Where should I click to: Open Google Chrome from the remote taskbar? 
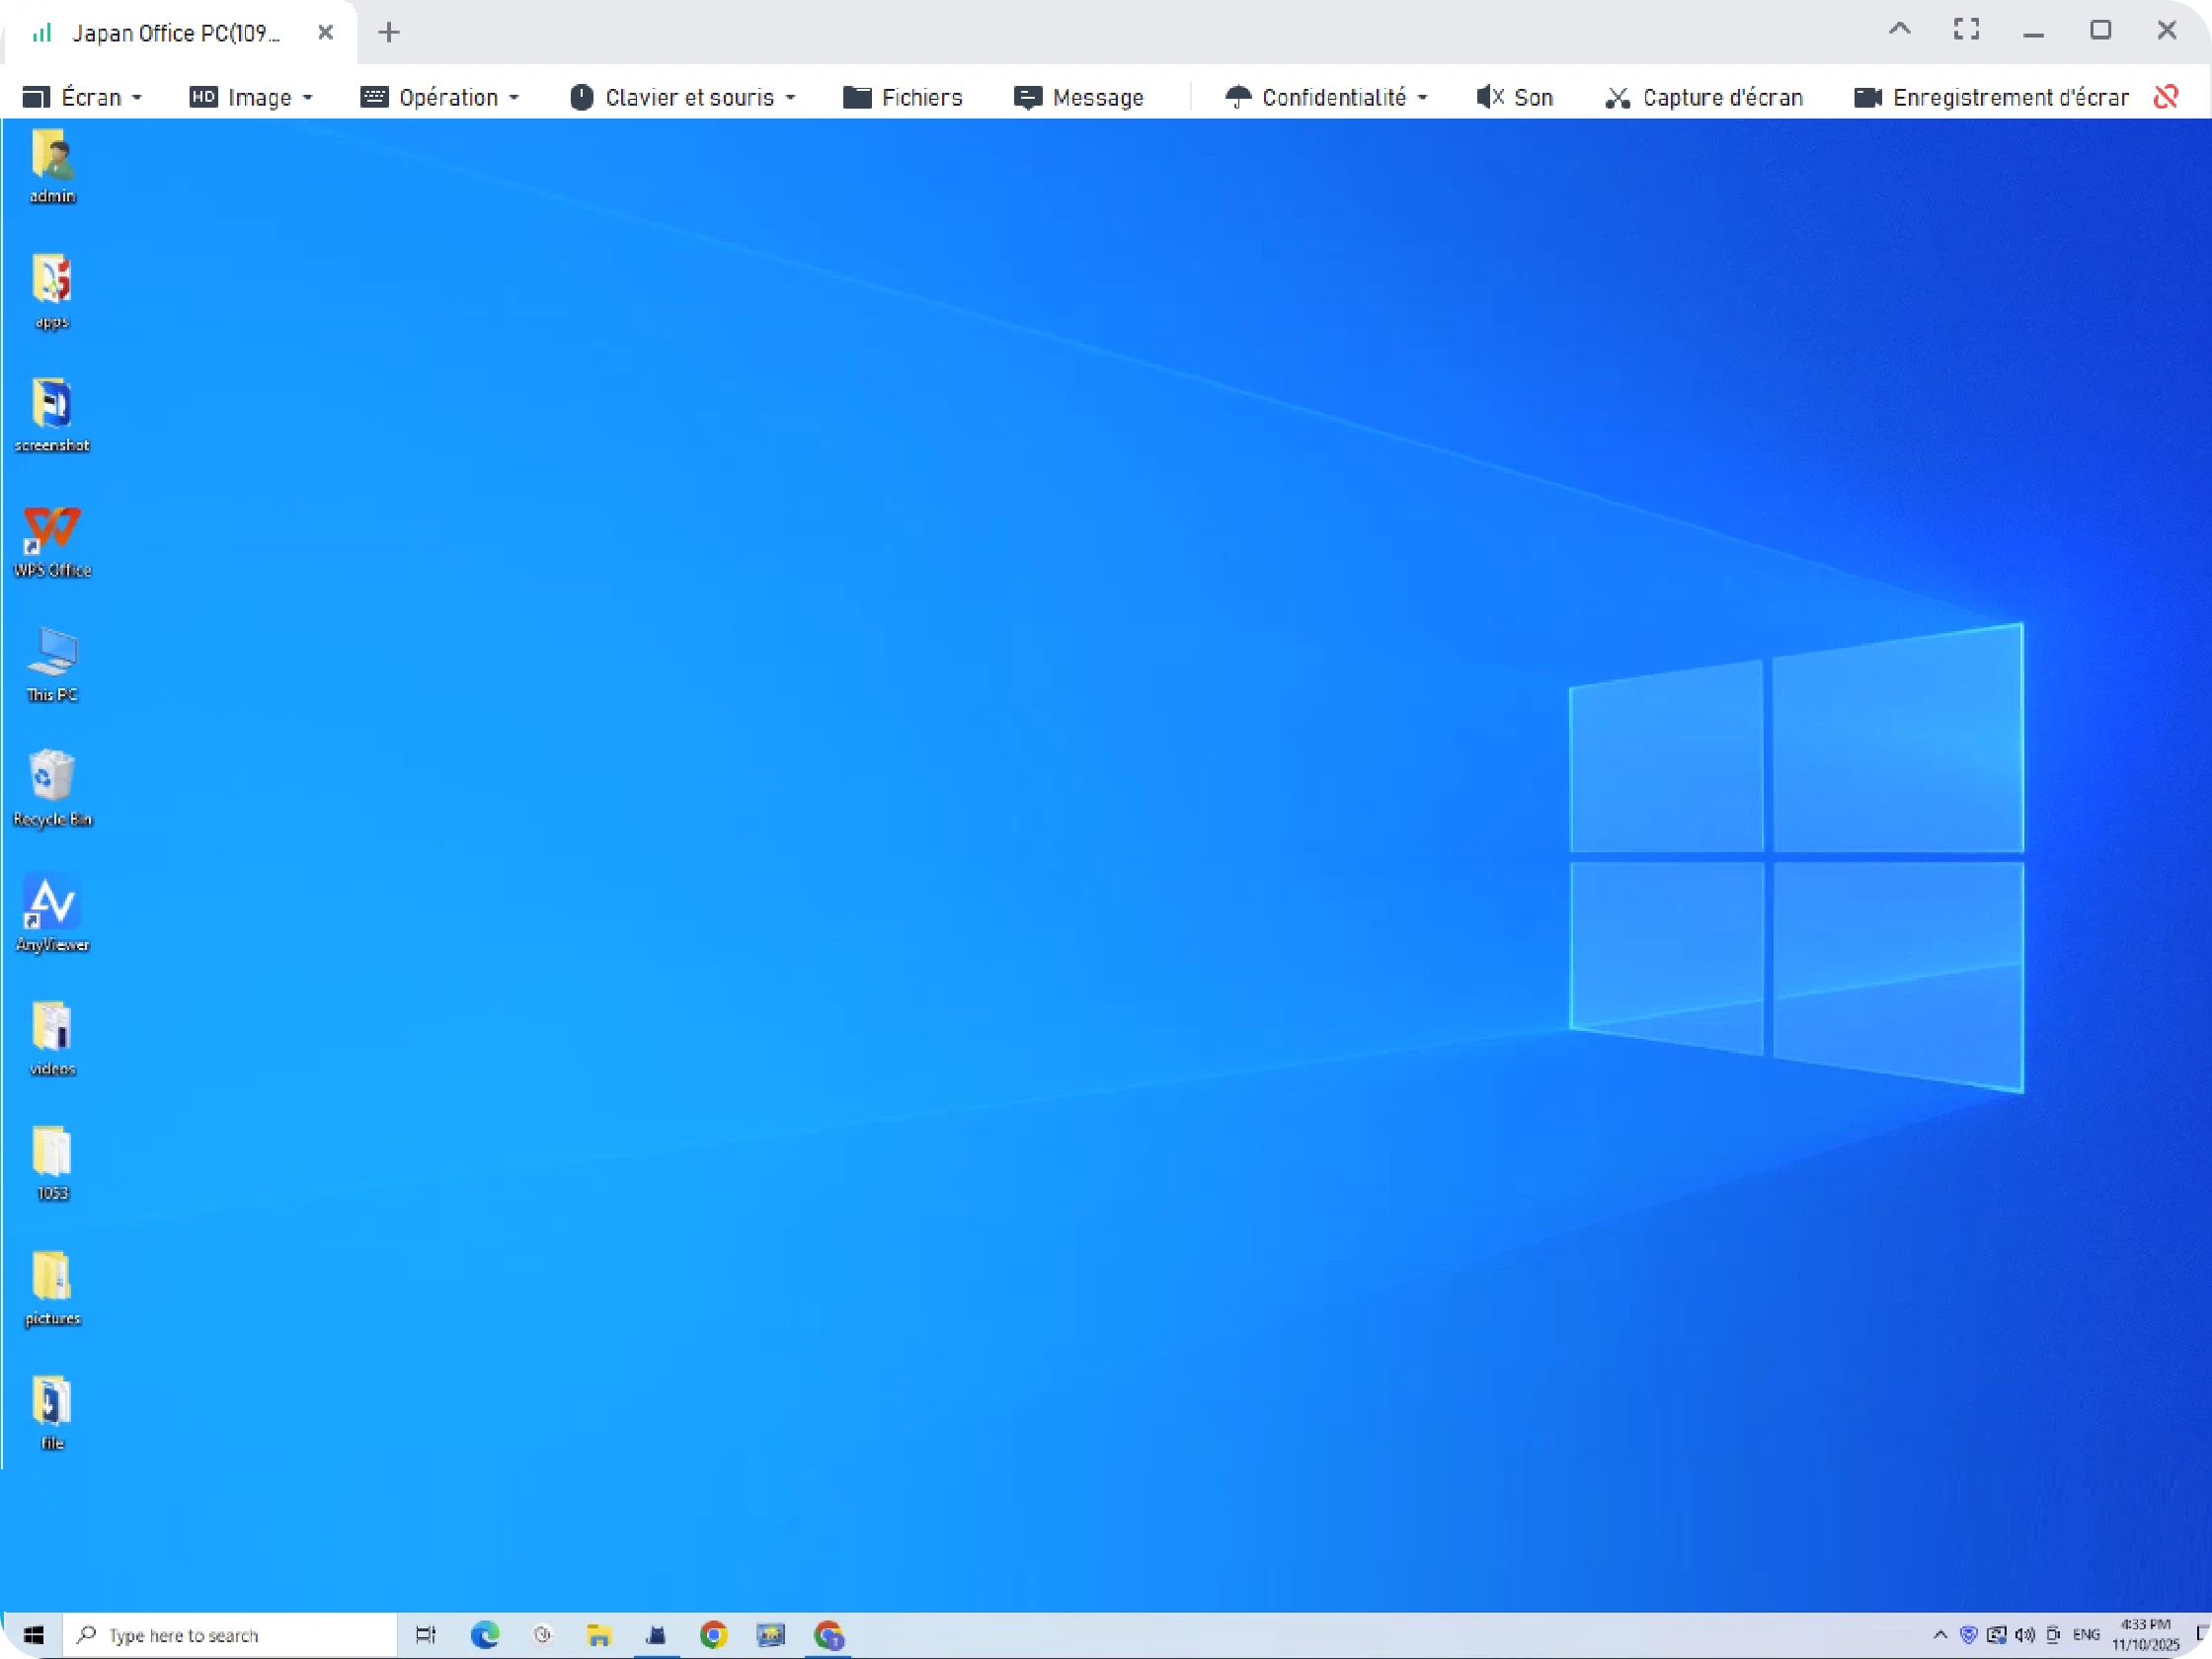713,1635
